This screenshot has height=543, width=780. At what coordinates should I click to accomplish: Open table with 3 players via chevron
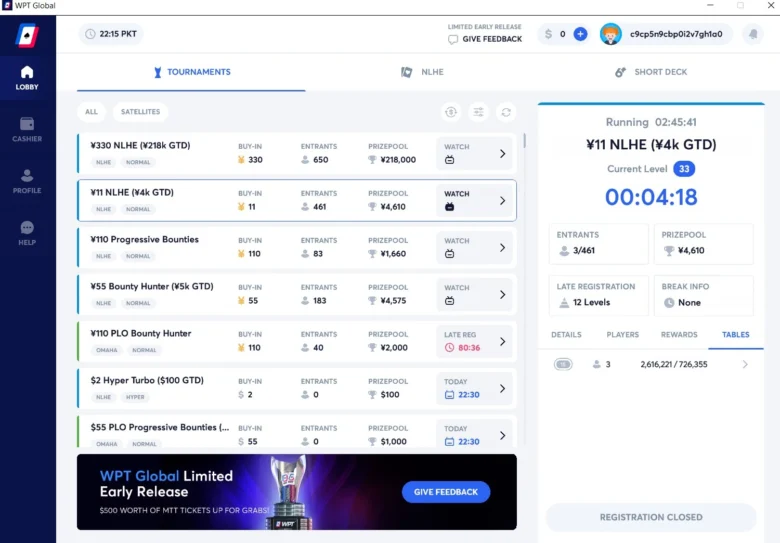(745, 364)
